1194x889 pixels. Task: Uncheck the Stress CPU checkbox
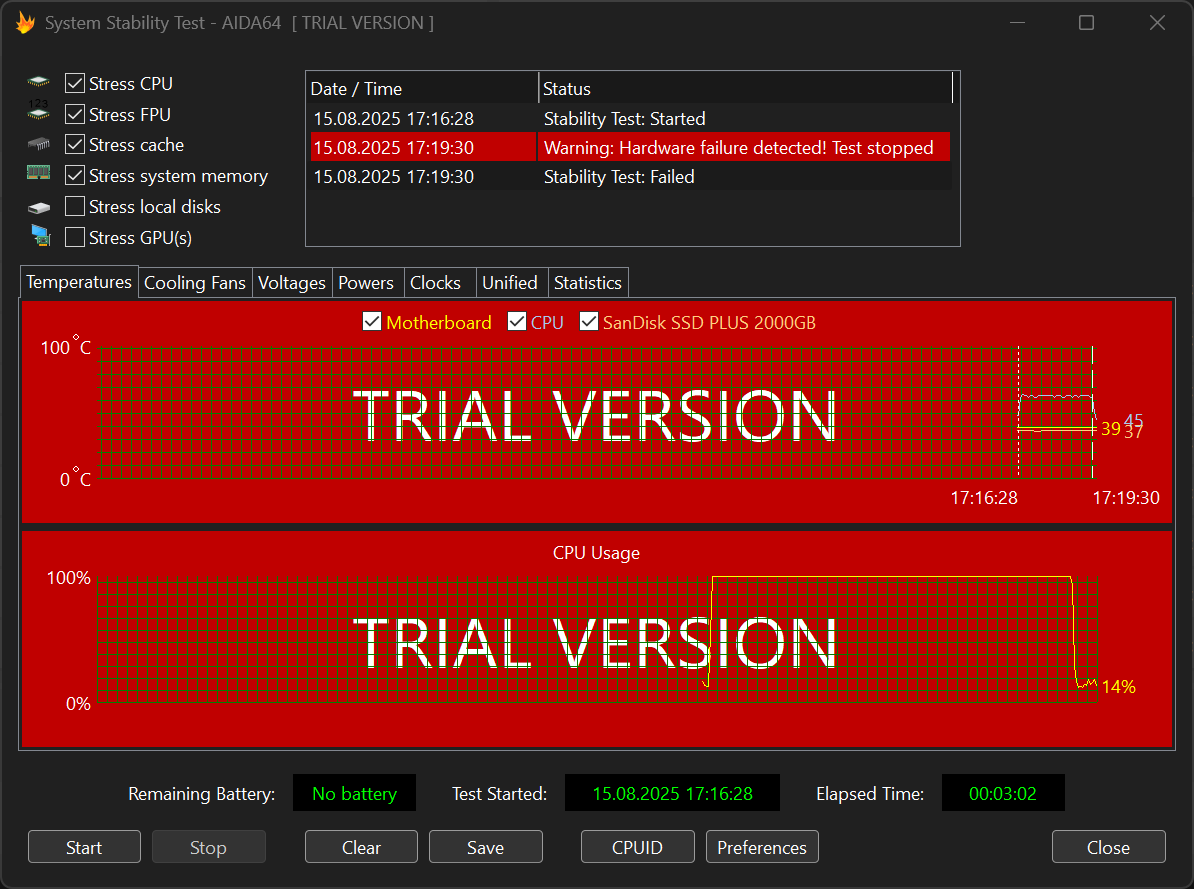[x=75, y=83]
